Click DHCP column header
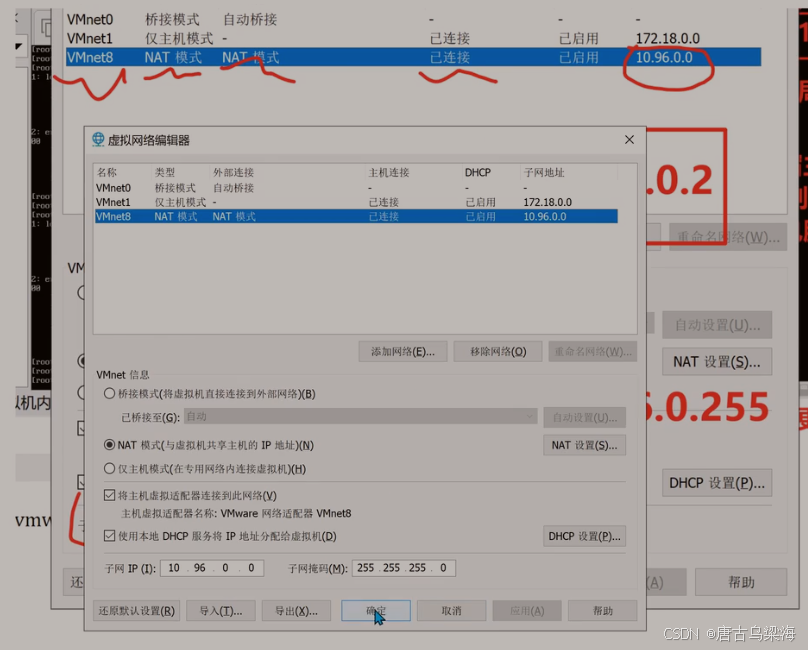The image size is (808, 650). tap(478, 173)
